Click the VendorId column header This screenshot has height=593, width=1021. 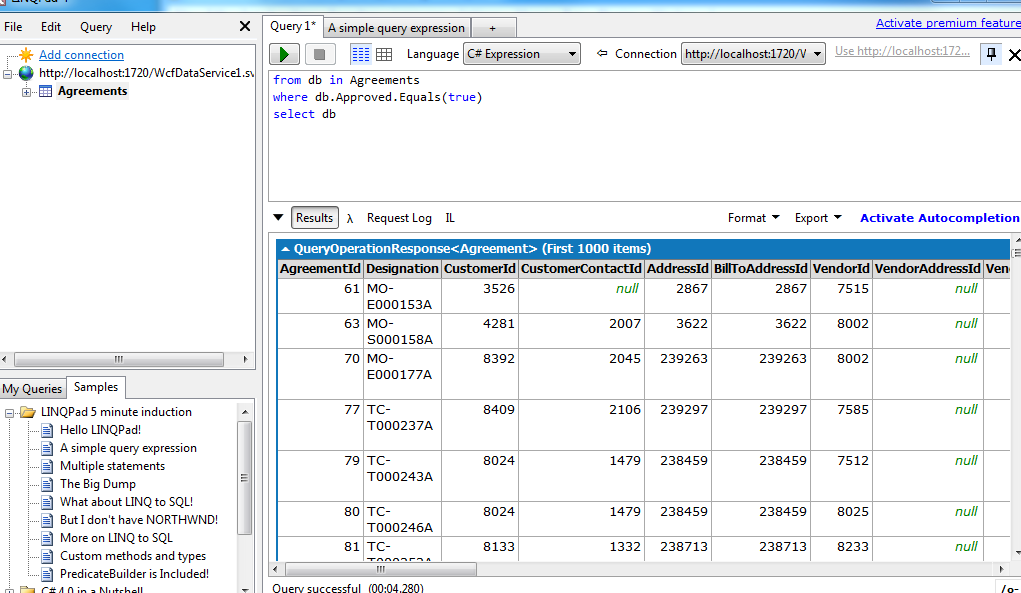point(841,269)
